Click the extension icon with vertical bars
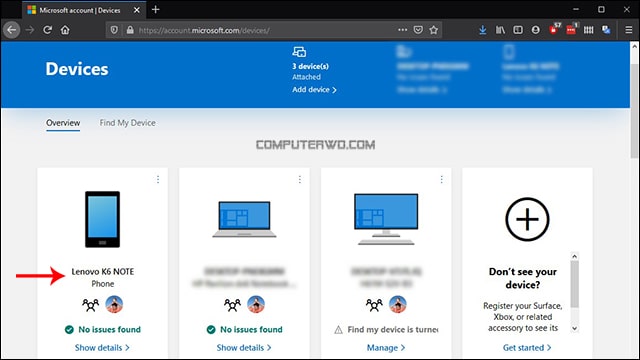The height and width of the screenshot is (360, 640). coord(589,30)
